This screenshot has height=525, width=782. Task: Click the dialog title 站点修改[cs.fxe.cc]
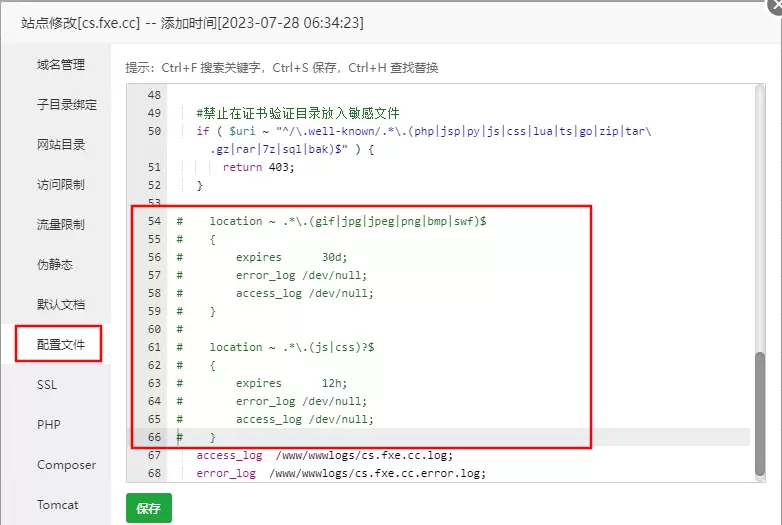point(80,23)
